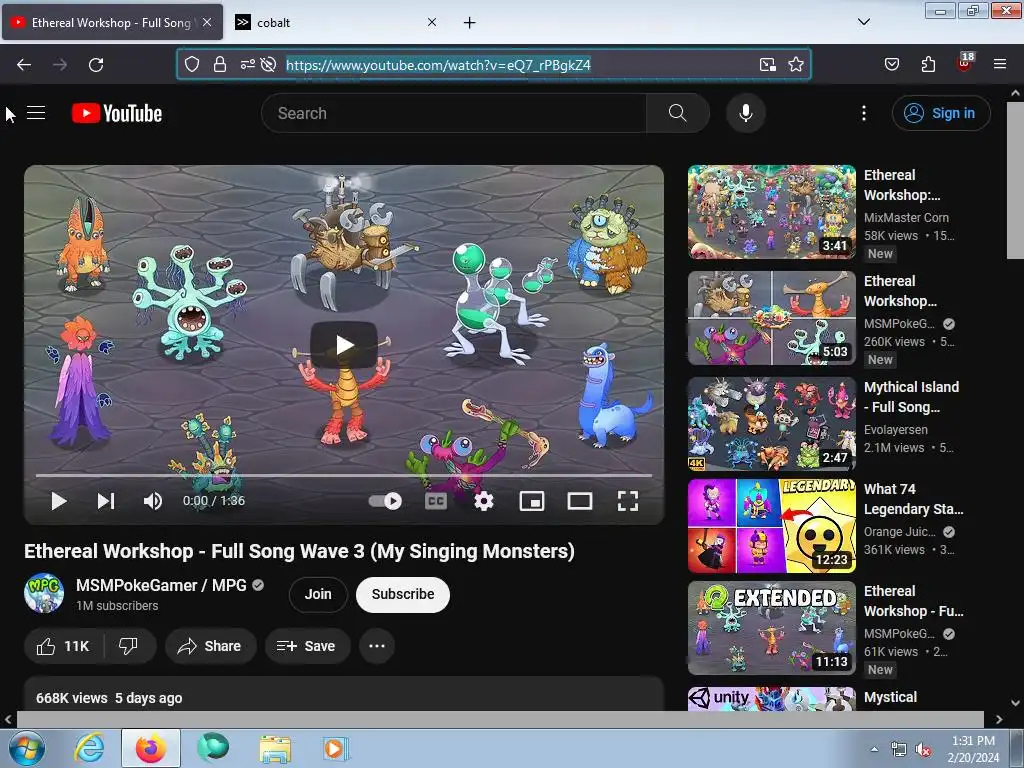Screen dimensions: 1024x768
Task: Skip to next video in player
Action: pyautogui.click(x=106, y=501)
